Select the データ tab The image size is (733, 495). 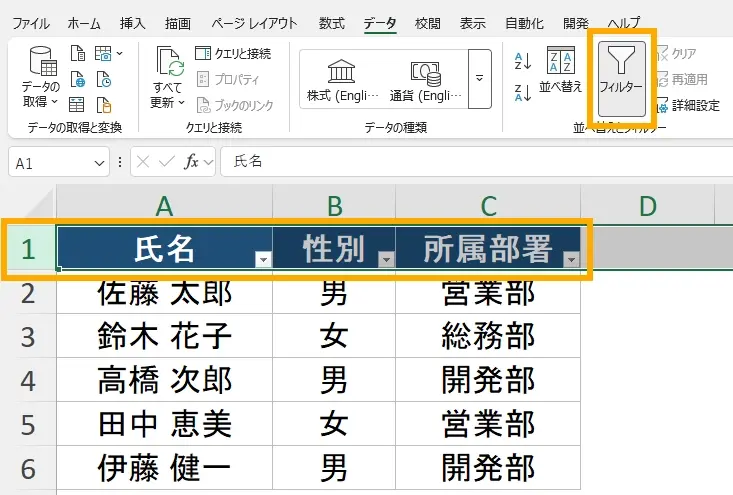click(x=380, y=23)
